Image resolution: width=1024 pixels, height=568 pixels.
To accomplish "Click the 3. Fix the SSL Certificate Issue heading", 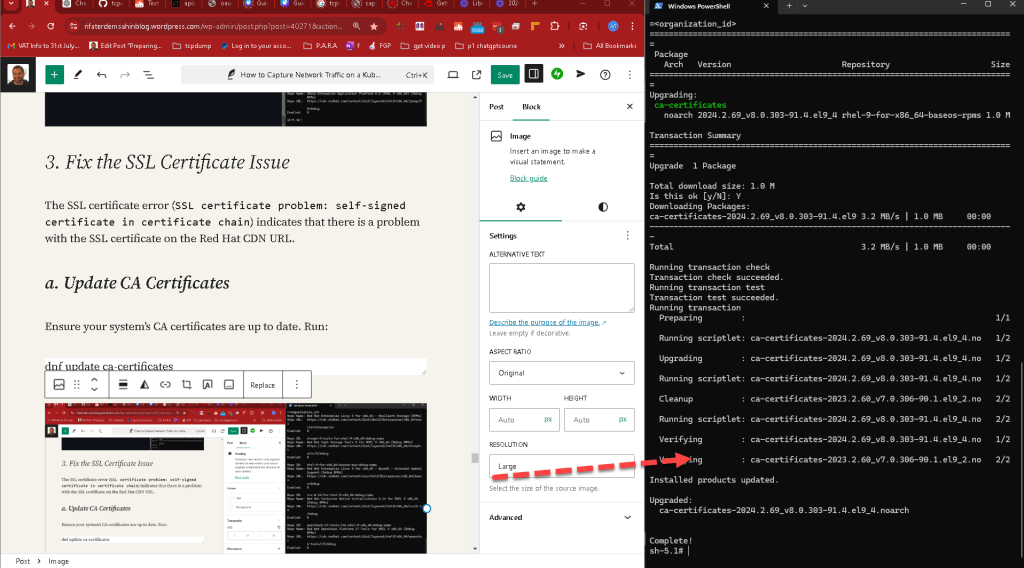I will tap(167, 162).
